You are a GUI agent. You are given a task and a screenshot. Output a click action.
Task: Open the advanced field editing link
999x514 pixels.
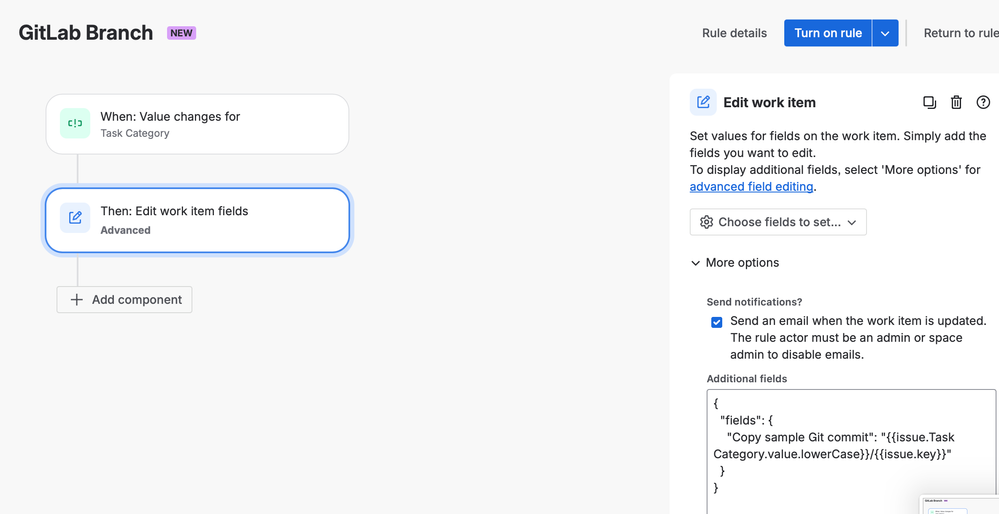(751, 187)
